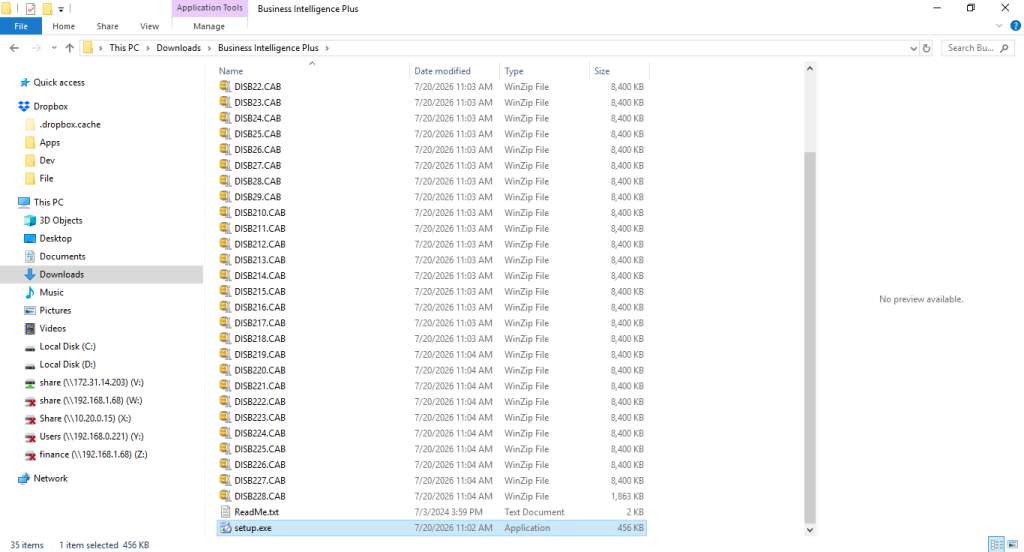This screenshot has width=1024, height=552.
Task: Click the scrollbar down arrow
Action: (810, 530)
